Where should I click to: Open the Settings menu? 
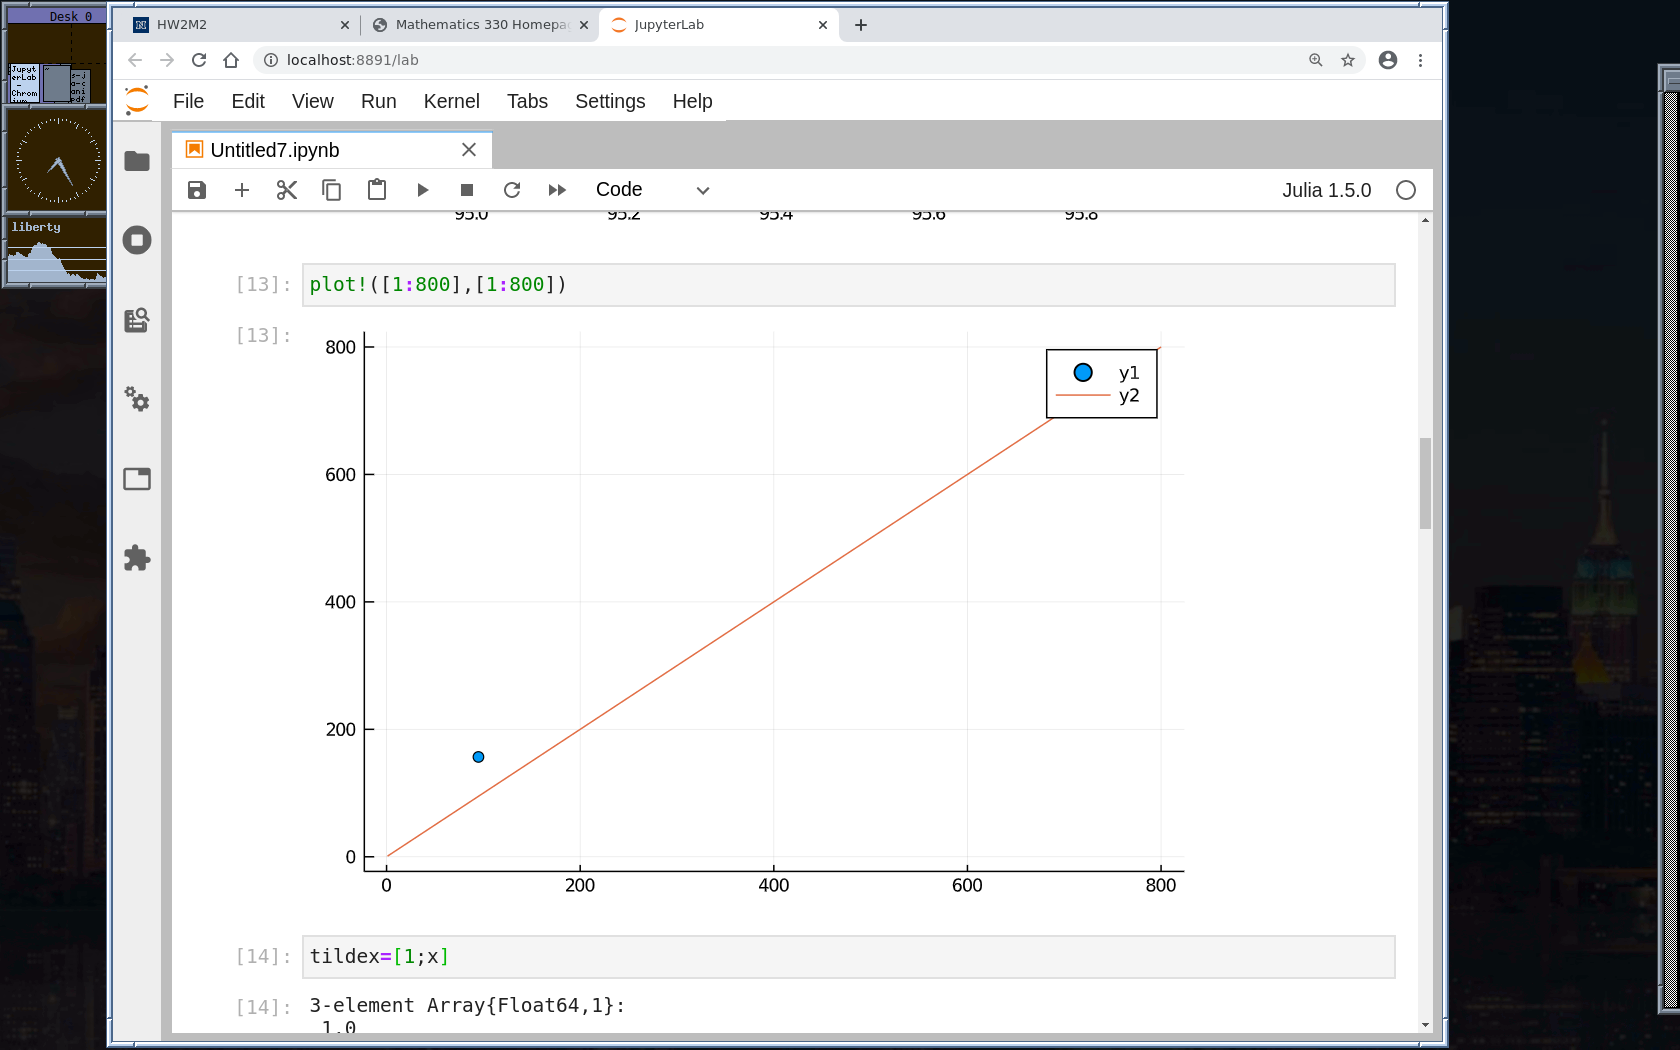[x=609, y=101]
